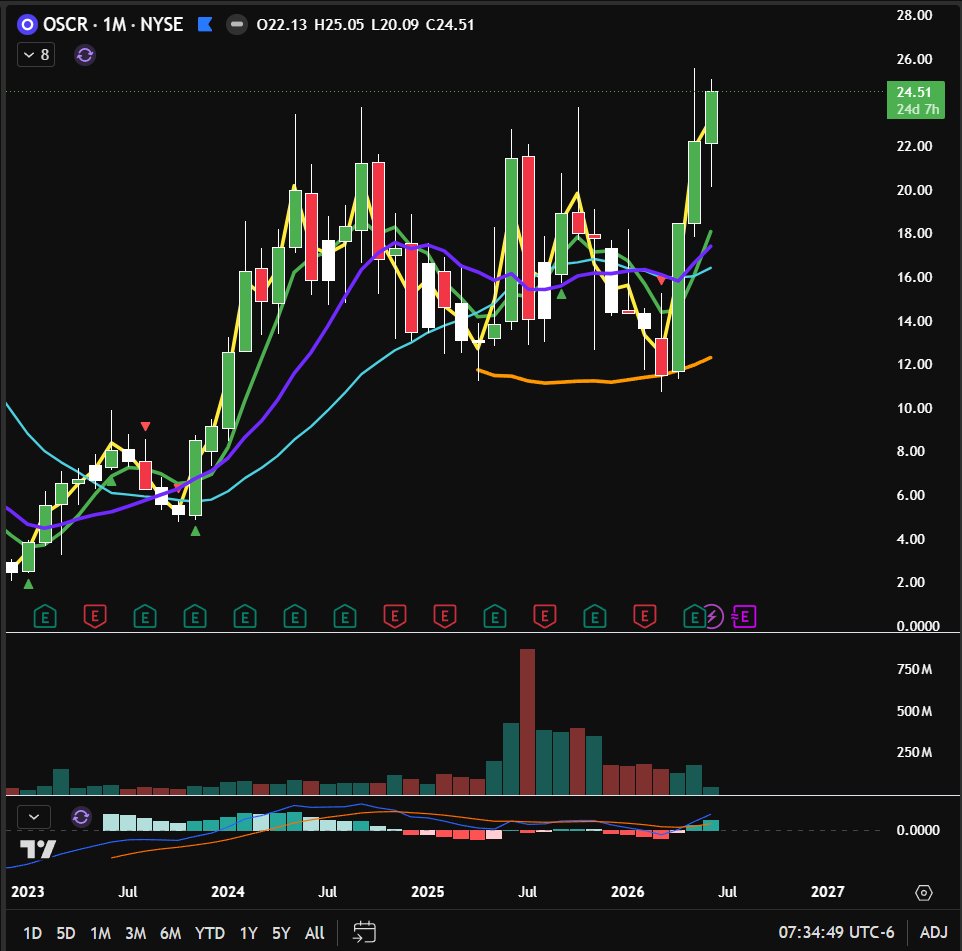The height and width of the screenshot is (951, 962).
Task: Click the green earnings E just after 2024 label
Action: pos(245,617)
